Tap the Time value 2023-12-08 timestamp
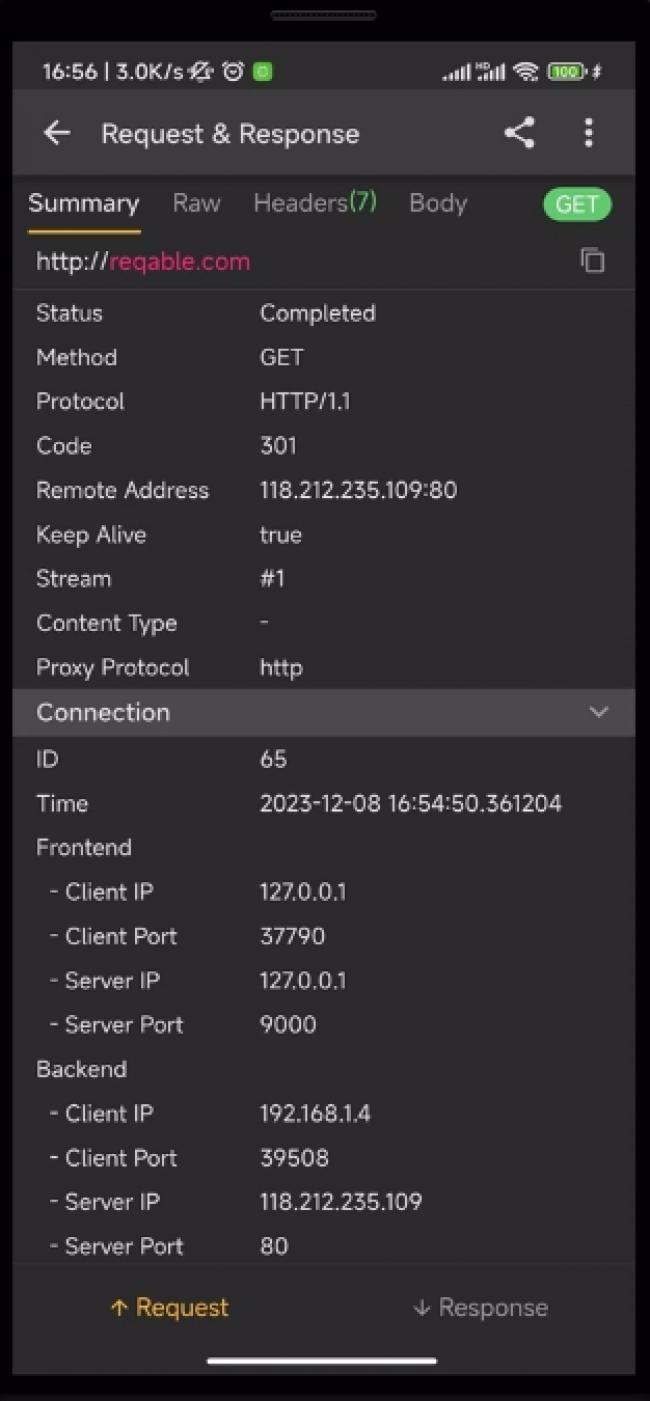Screen dimensions: 650x1401 (411, 803)
